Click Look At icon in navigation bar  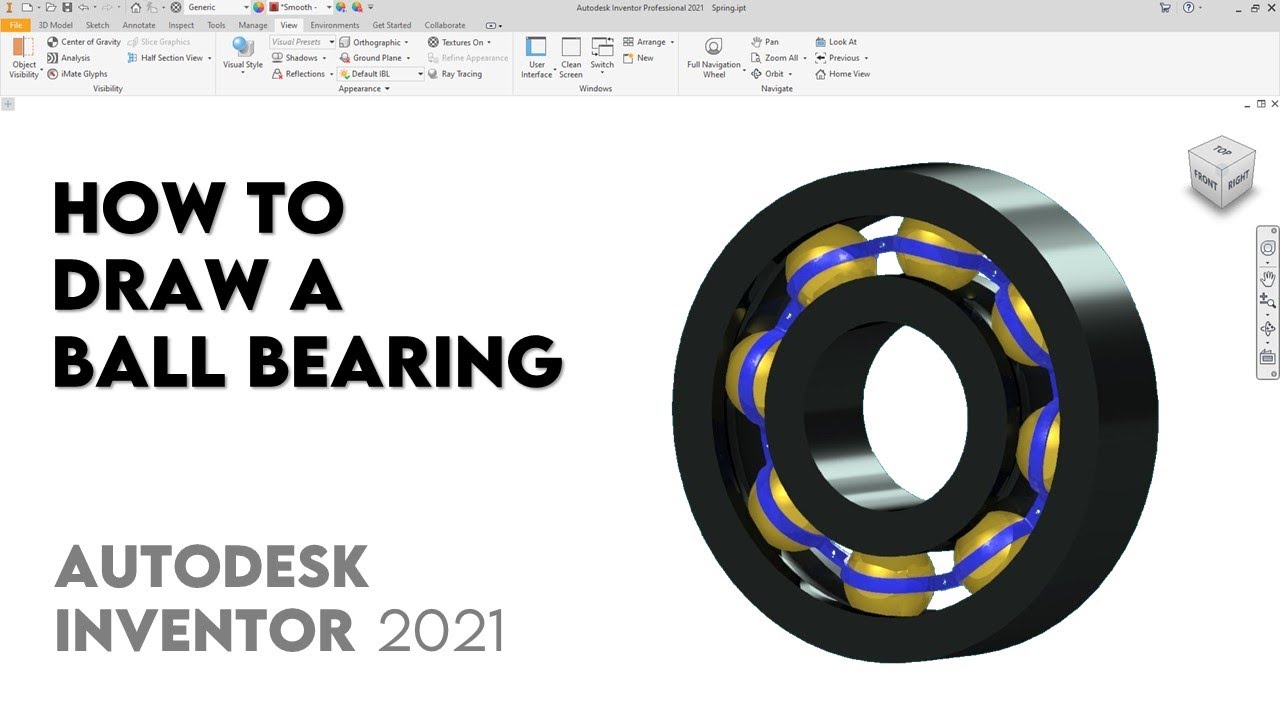[1268, 357]
